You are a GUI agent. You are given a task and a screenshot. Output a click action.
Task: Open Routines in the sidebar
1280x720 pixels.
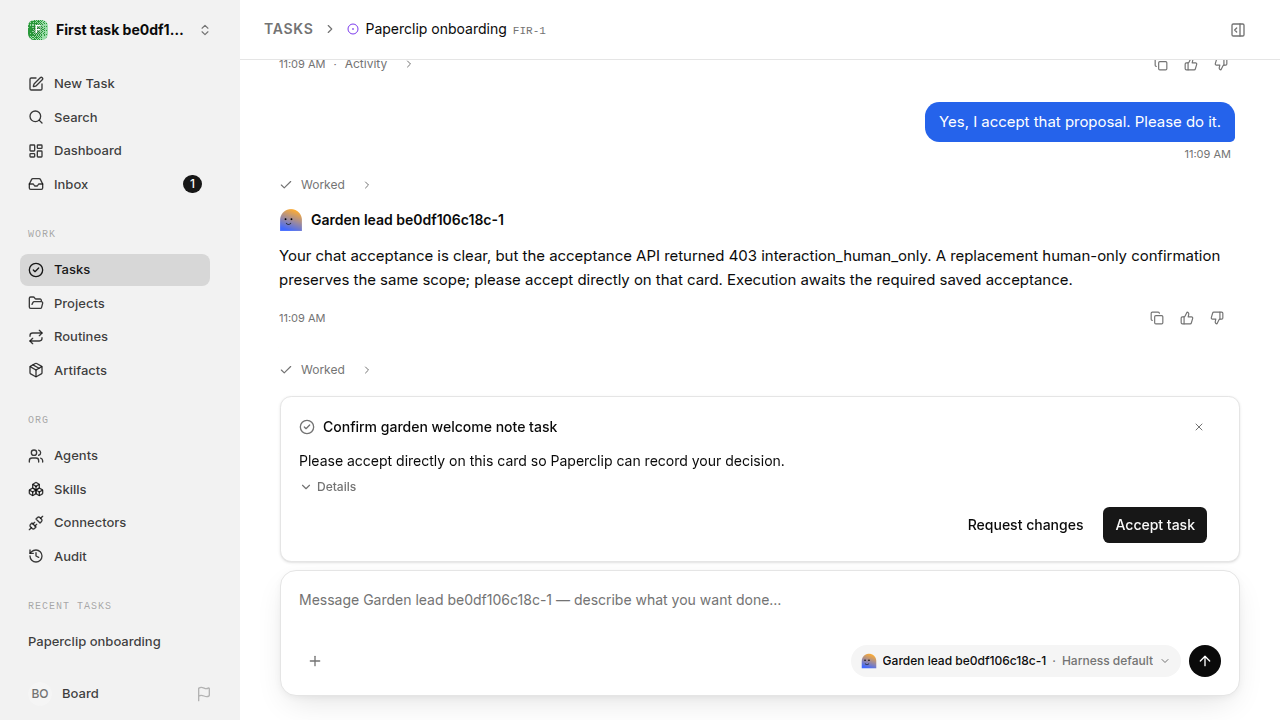click(x=115, y=337)
